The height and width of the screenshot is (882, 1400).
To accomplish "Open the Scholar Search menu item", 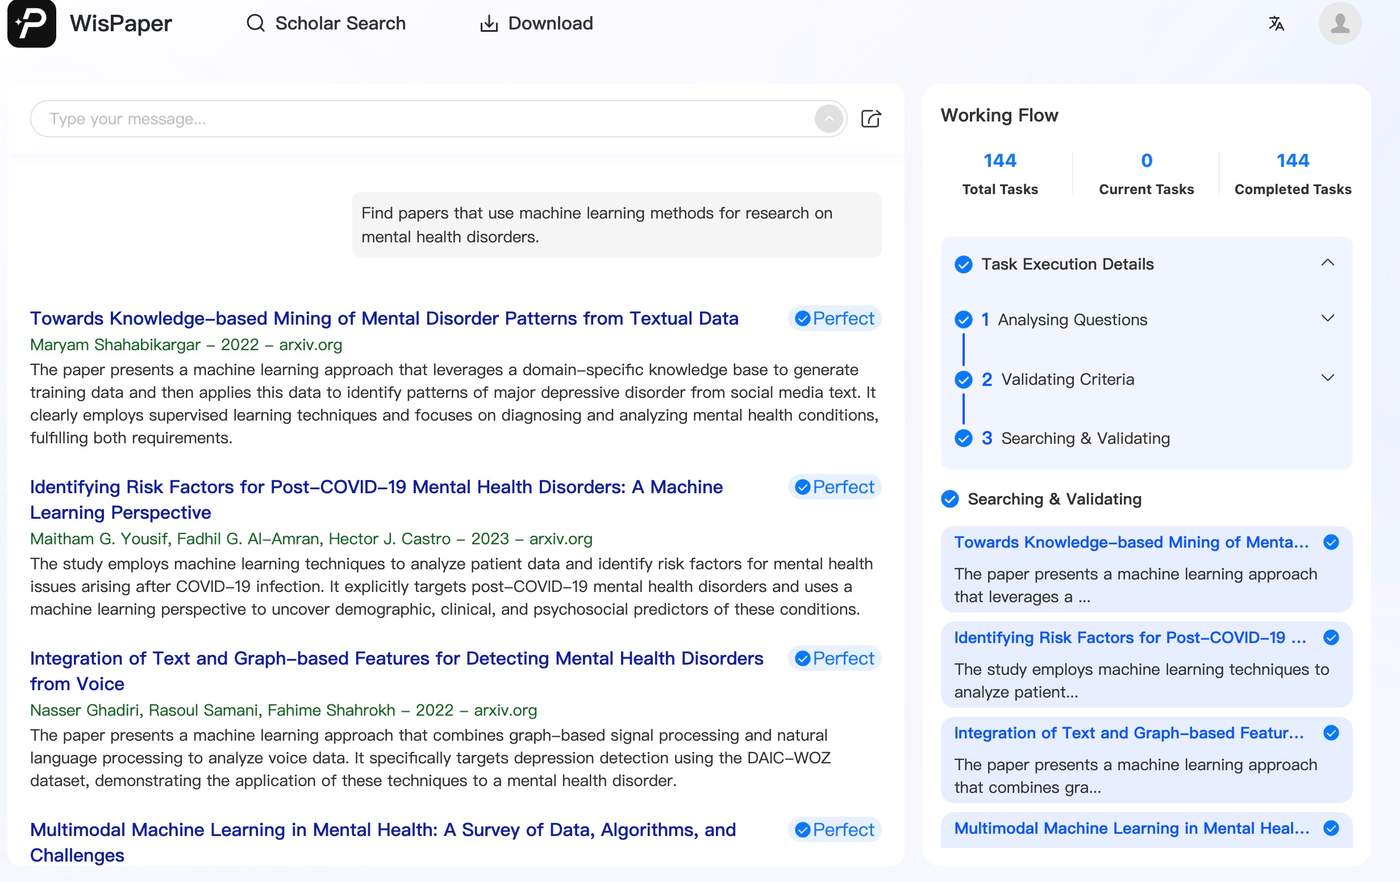I will tap(326, 23).
